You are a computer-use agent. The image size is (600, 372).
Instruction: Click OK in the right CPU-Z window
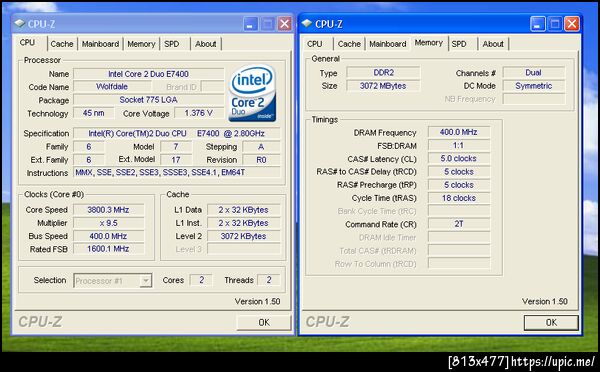tap(551, 323)
